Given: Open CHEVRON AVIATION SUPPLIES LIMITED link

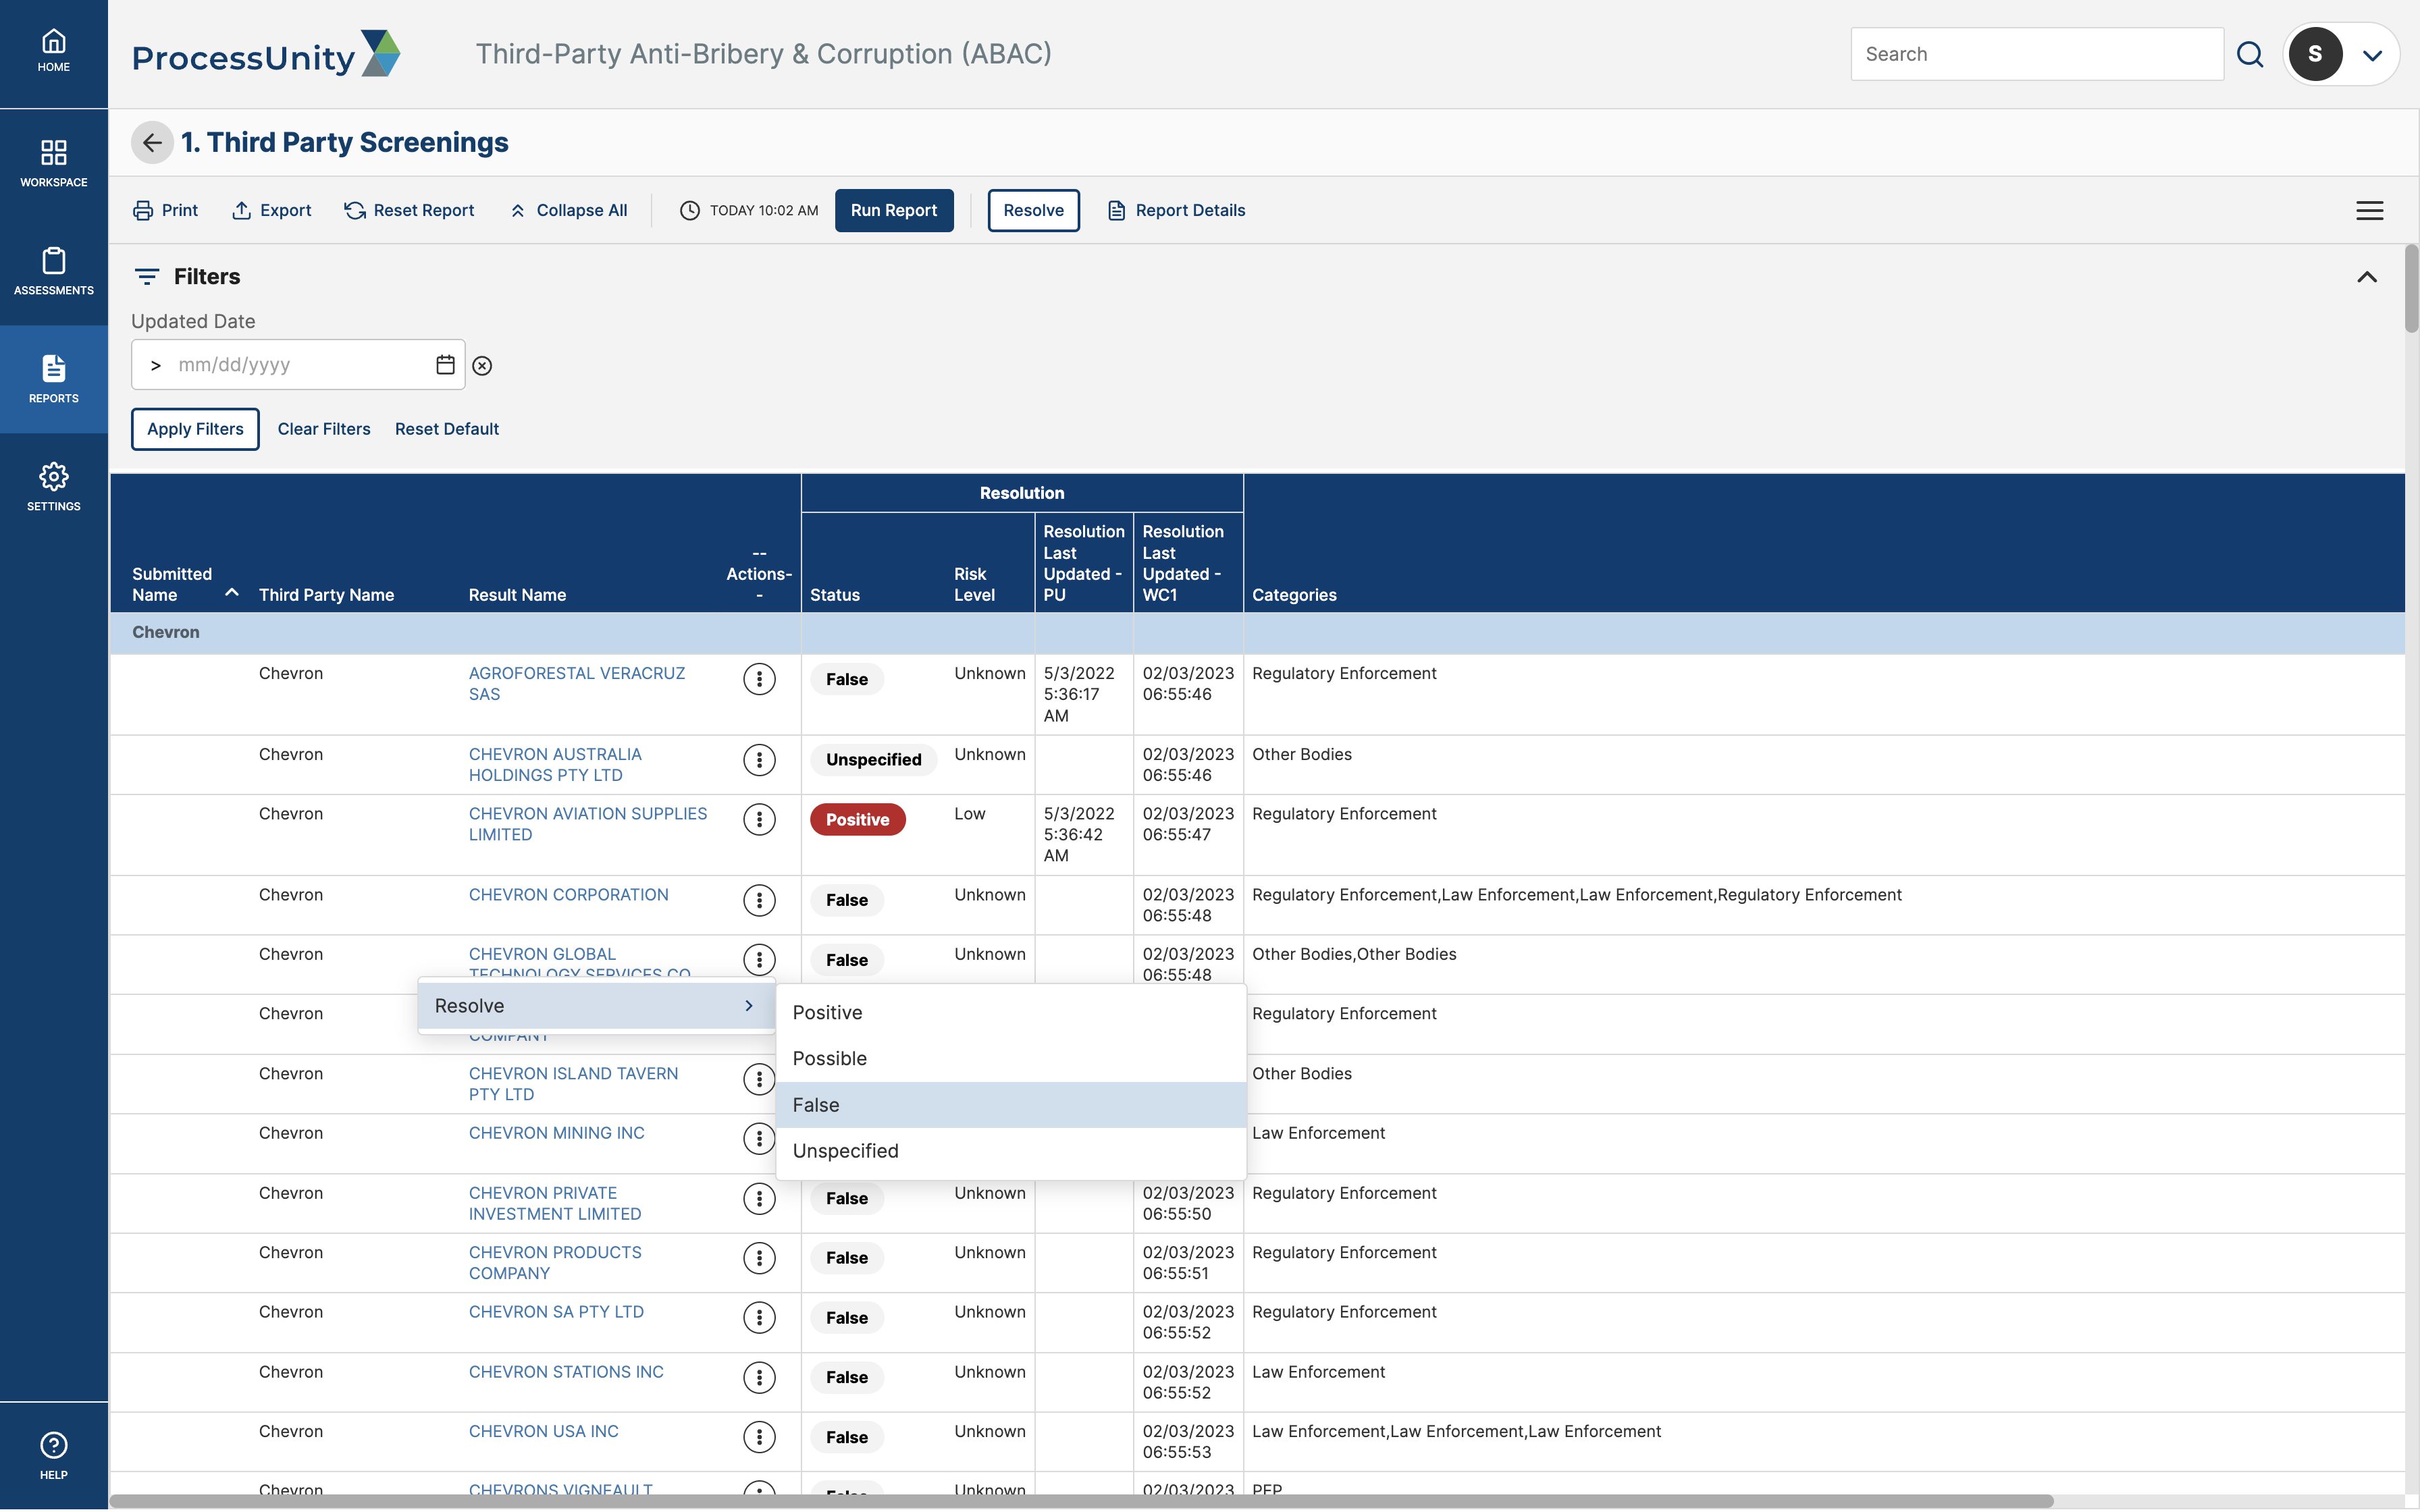Looking at the screenshot, I should click(x=588, y=824).
